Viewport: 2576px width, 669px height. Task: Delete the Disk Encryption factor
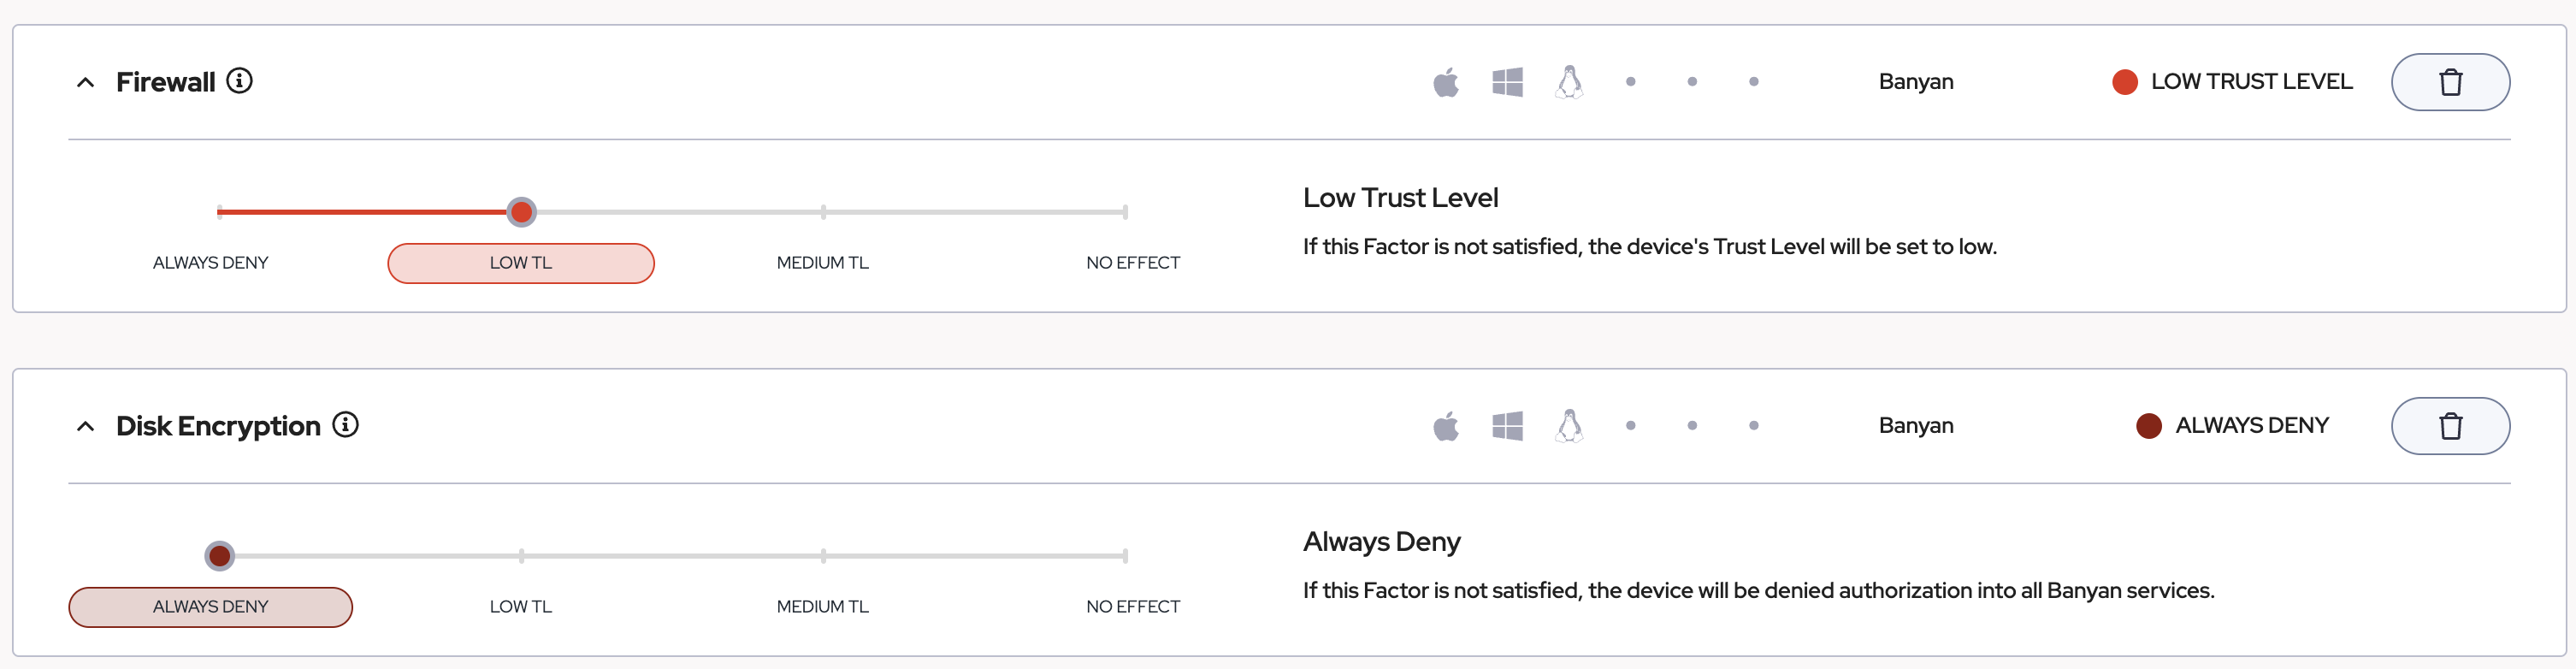(2449, 426)
